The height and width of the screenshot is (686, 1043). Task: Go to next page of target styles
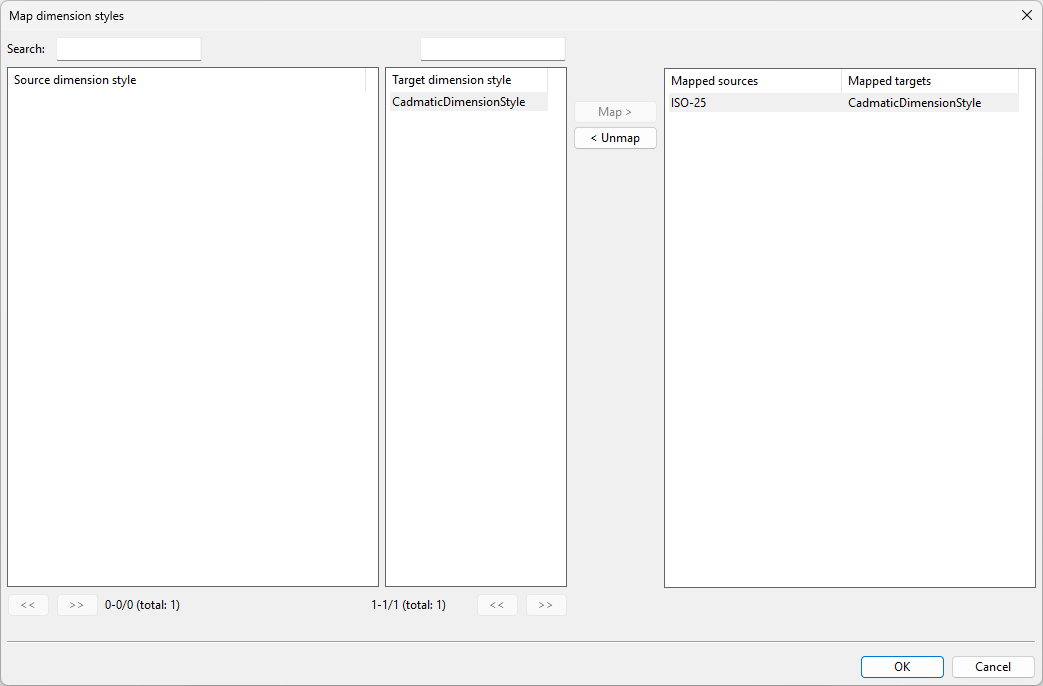pyautogui.click(x=546, y=605)
